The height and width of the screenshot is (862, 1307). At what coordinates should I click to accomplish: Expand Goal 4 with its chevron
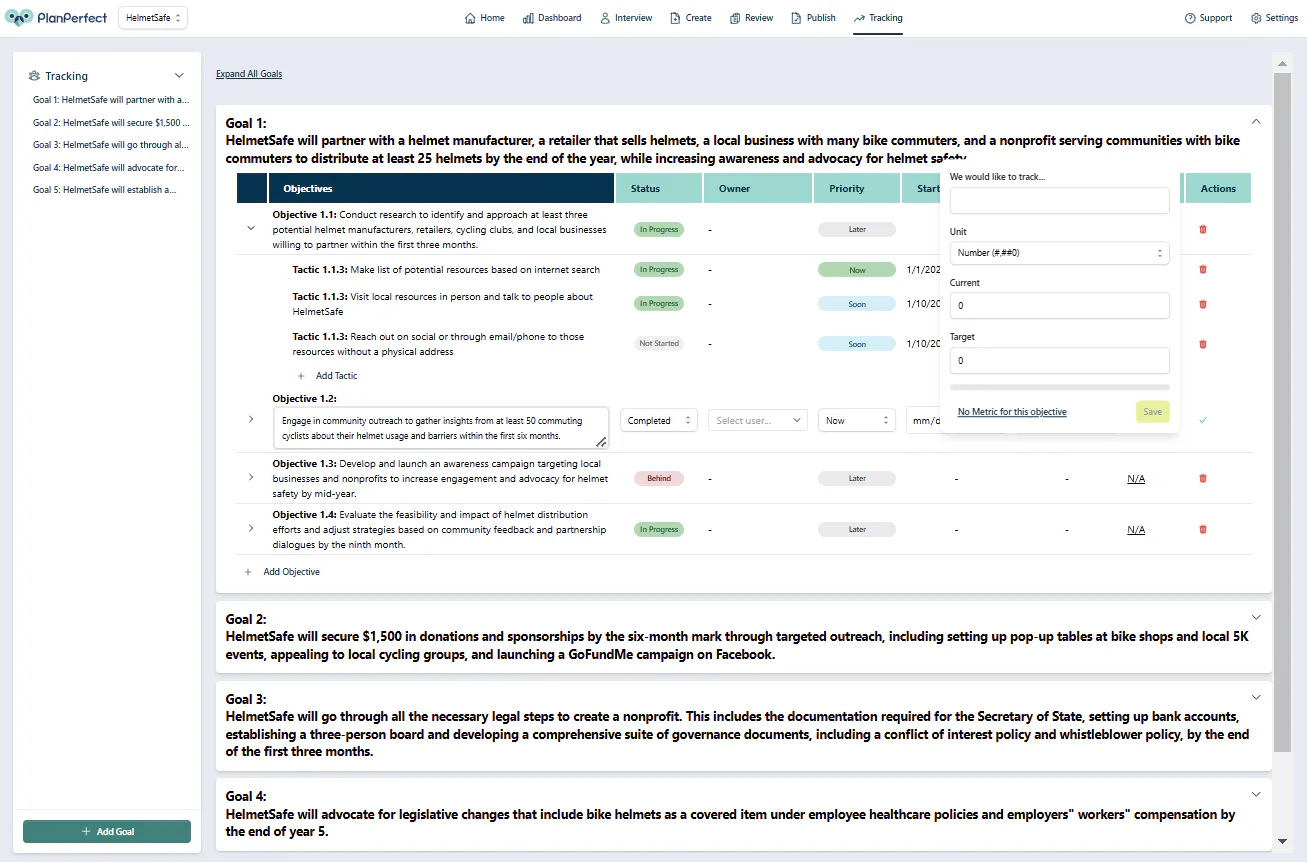coord(1256,794)
